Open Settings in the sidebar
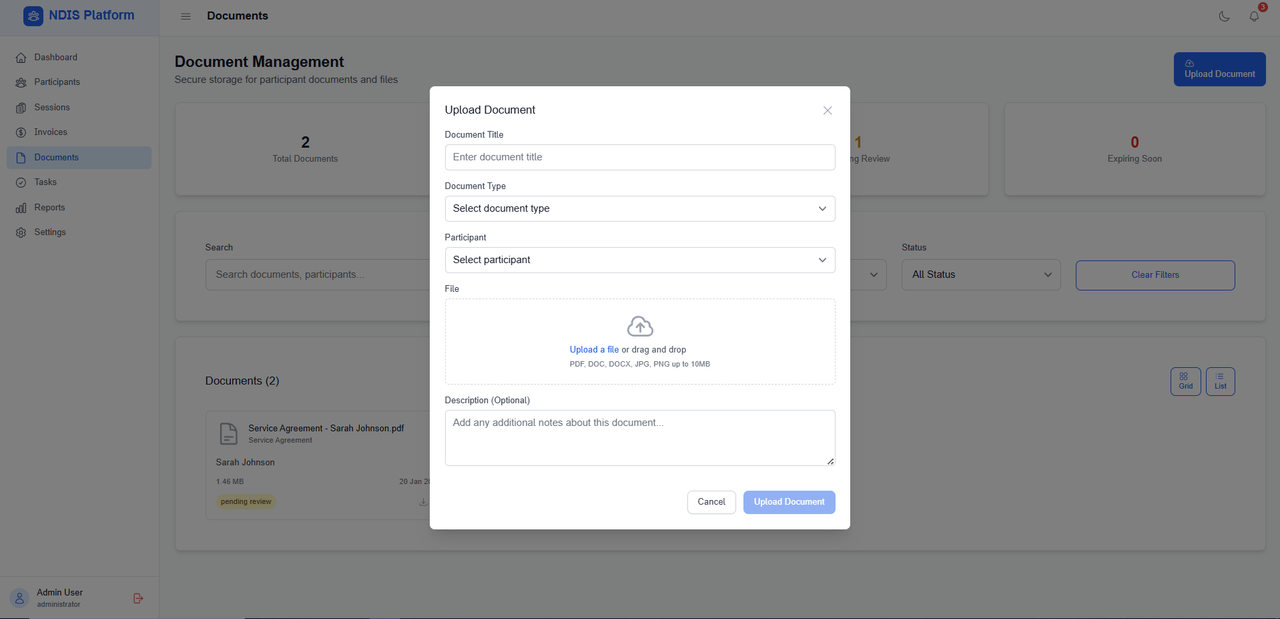 [x=79, y=232]
